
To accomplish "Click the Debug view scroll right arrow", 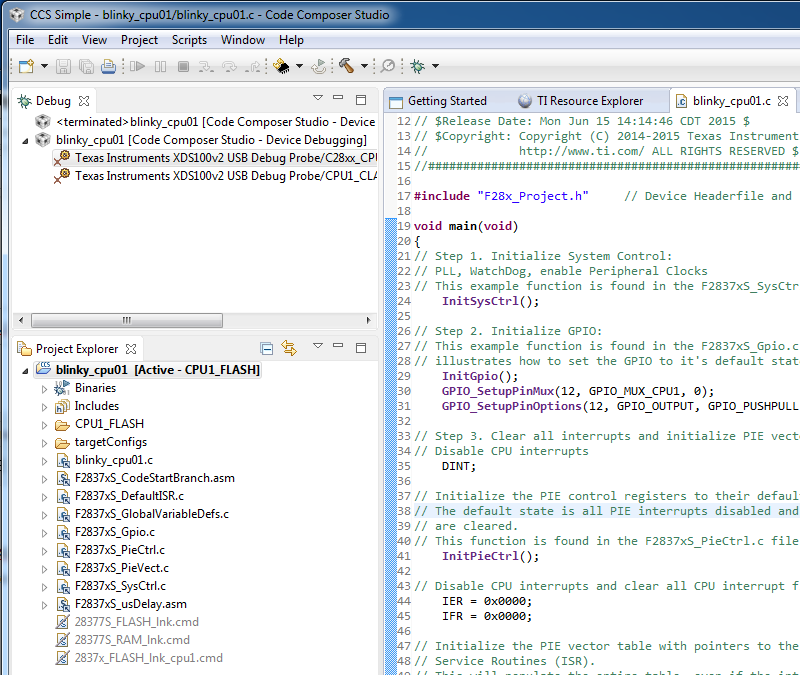I will point(368,320).
